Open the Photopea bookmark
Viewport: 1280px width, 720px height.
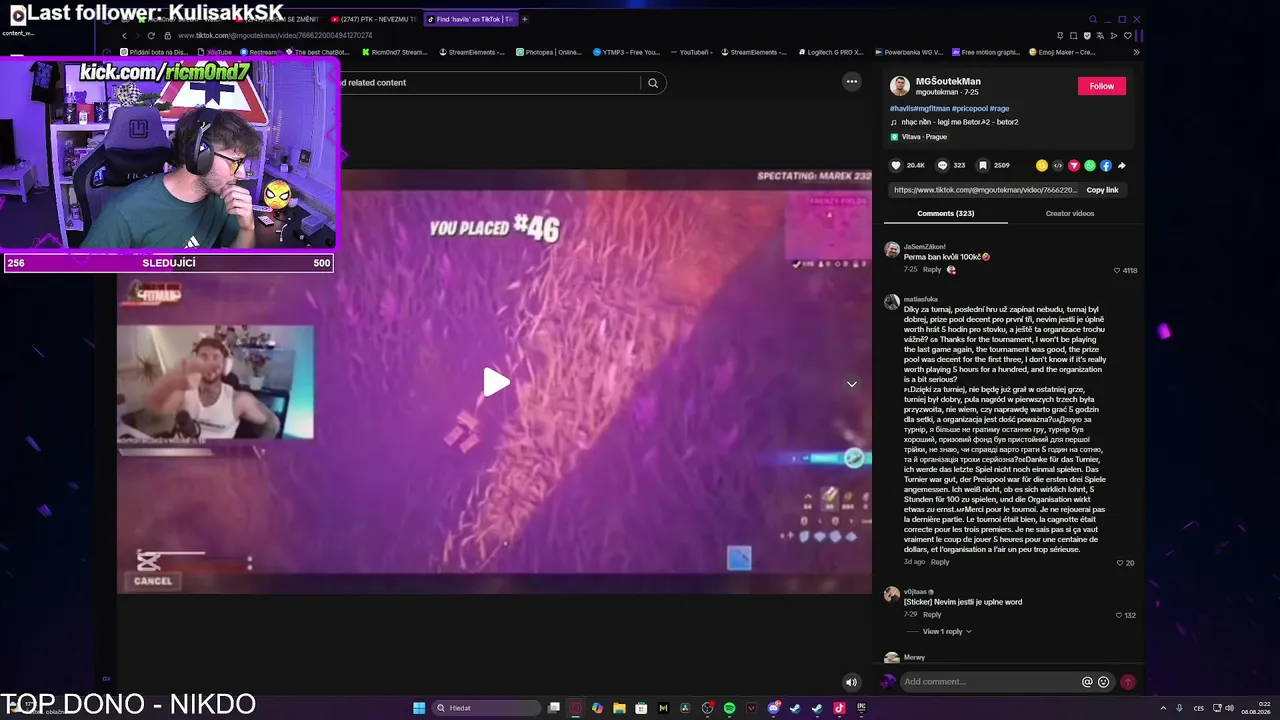click(549, 52)
